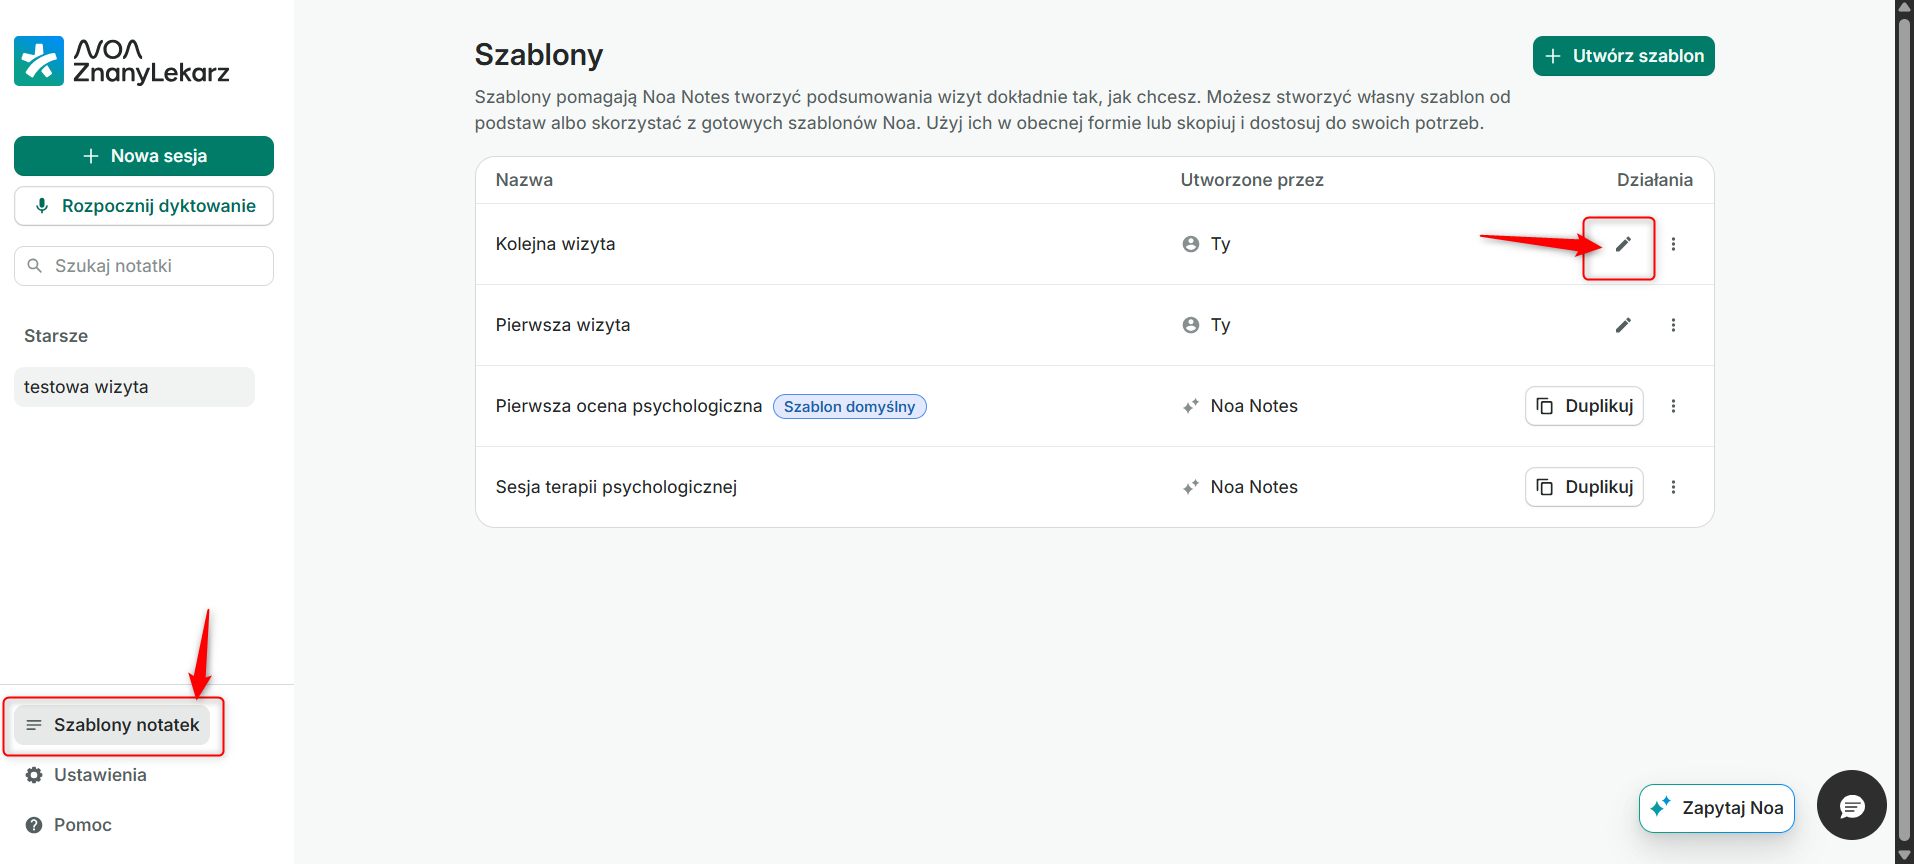Click the Noa ZnanyLekarz logo
This screenshot has width=1914, height=864.
coord(122,61)
